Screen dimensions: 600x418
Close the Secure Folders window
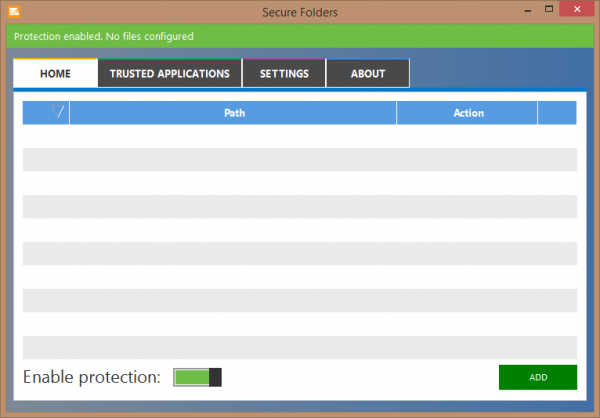(x=577, y=9)
